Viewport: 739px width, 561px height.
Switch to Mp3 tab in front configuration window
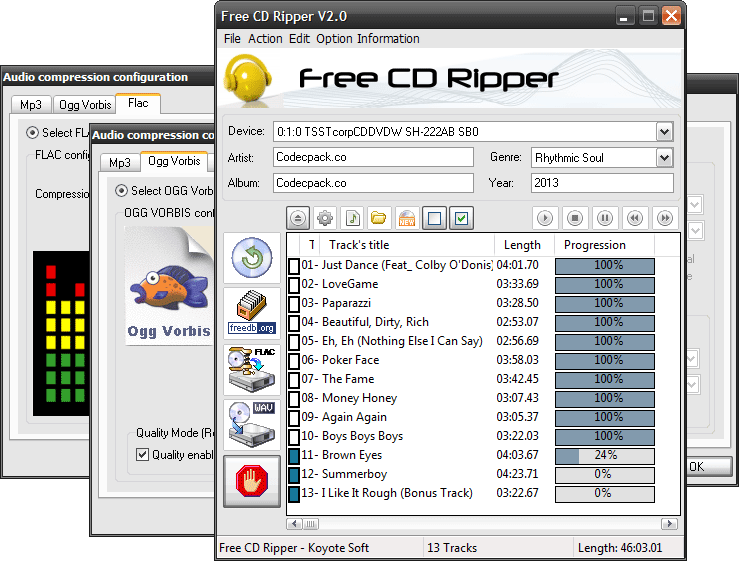pos(120,163)
